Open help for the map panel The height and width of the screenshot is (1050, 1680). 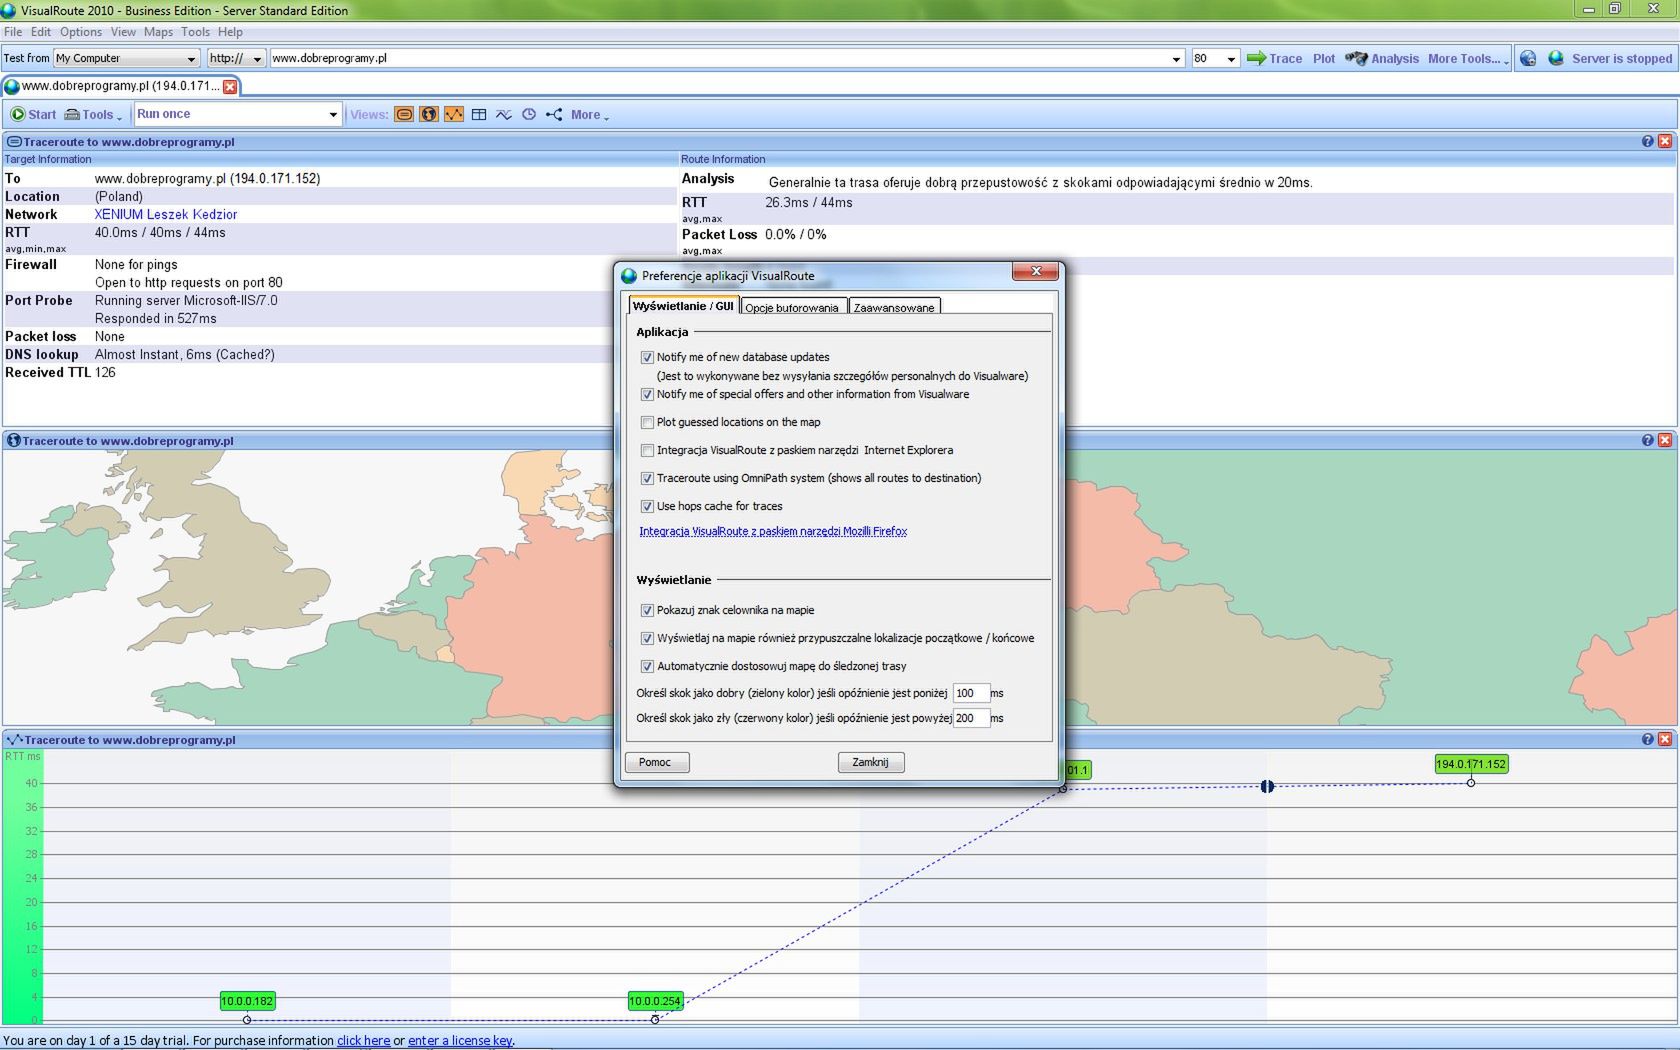pyautogui.click(x=1647, y=440)
